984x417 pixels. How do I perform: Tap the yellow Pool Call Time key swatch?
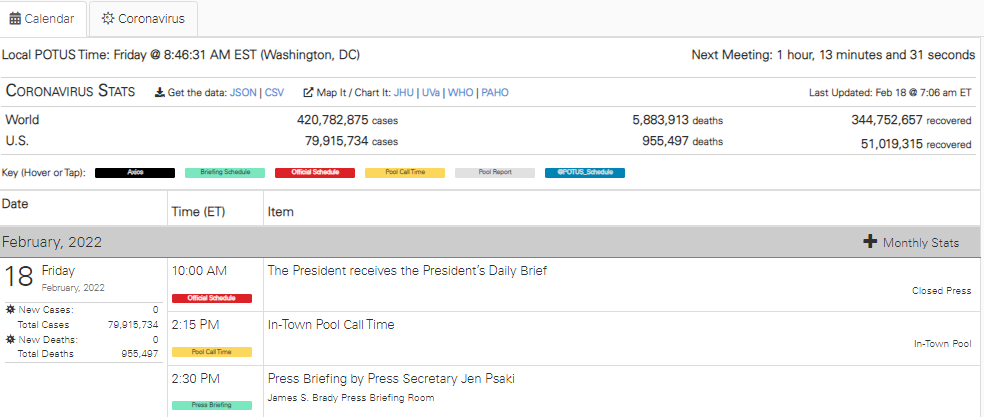405,172
